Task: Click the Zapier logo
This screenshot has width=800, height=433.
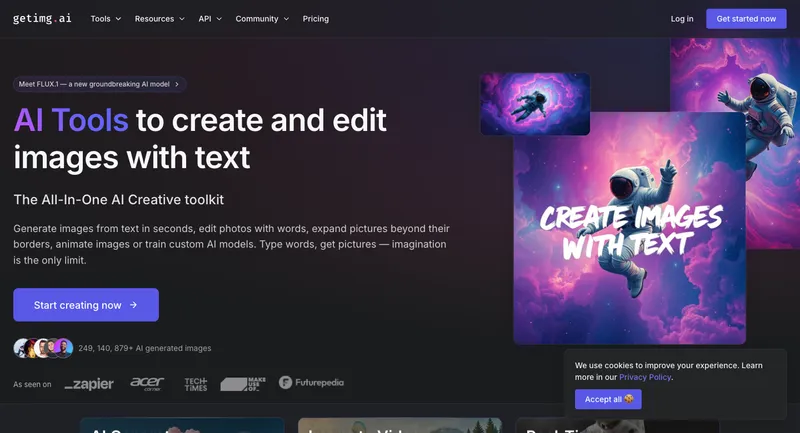Action: pyautogui.click(x=89, y=383)
